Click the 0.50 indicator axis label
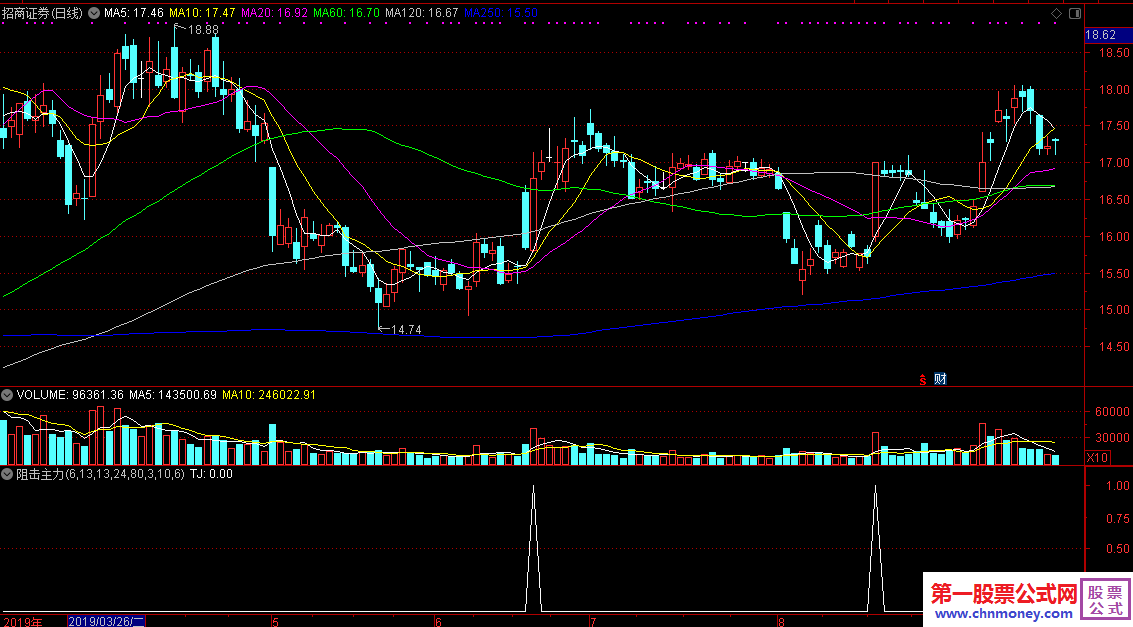The width and height of the screenshot is (1133, 627). pos(1118,549)
